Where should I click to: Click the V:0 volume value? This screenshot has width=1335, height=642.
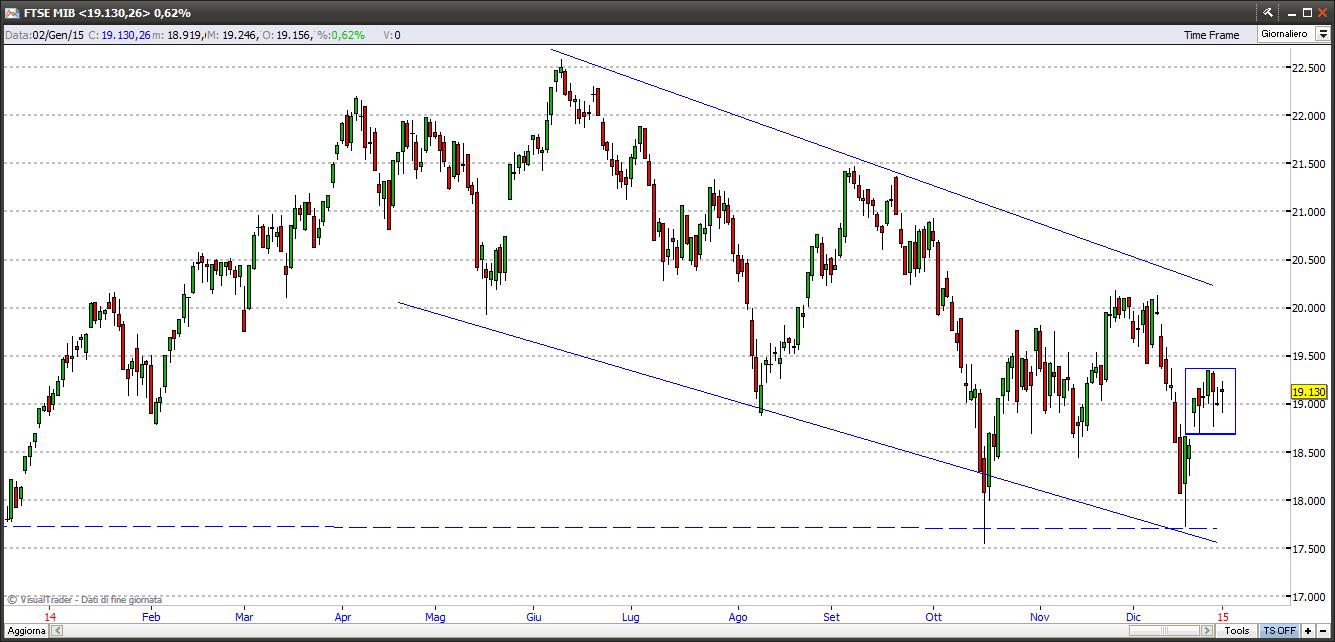(392, 35)
